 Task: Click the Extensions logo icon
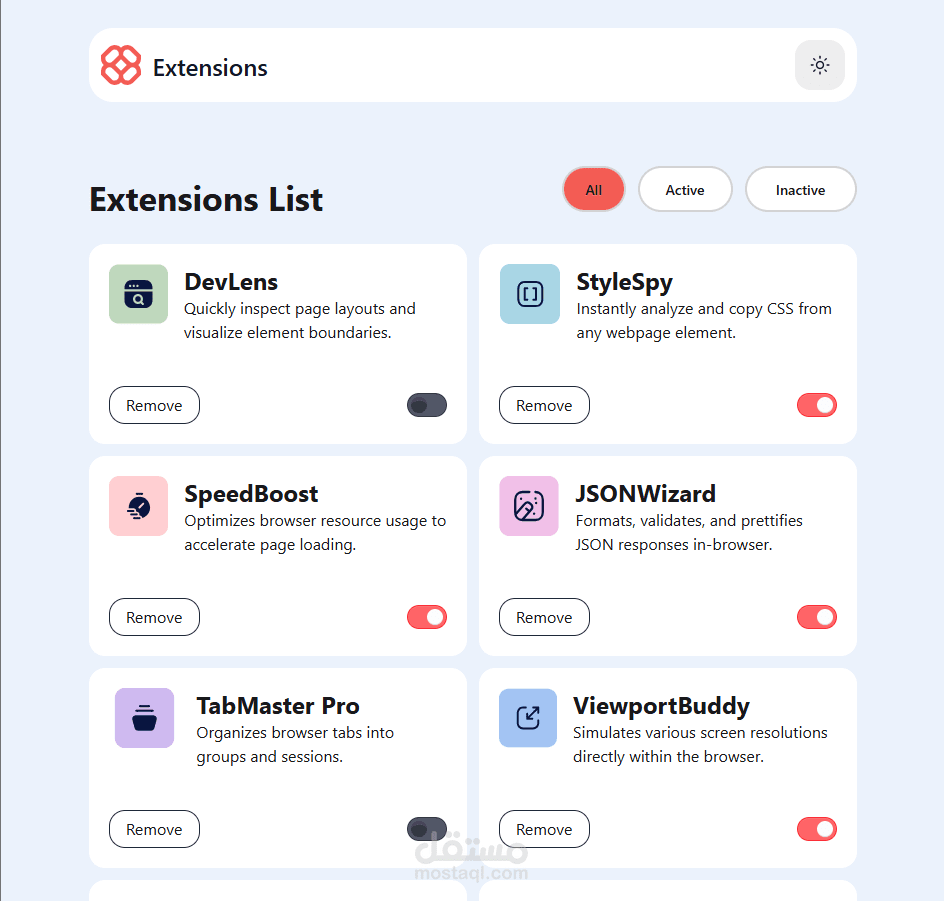[x=121, y=65]
